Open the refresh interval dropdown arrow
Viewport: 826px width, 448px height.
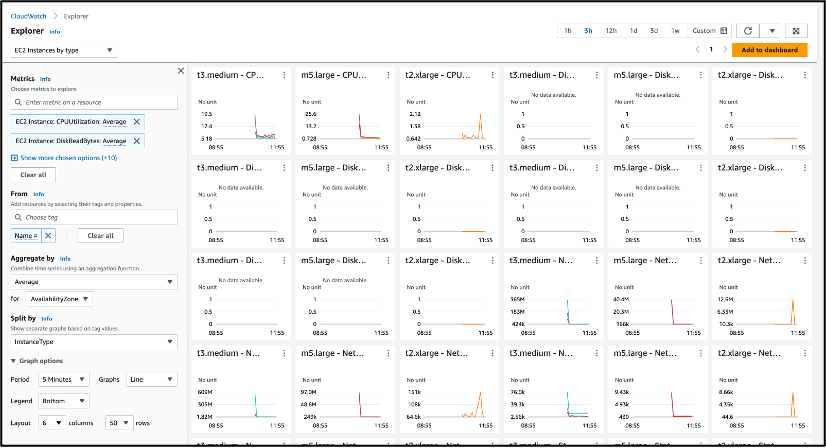[771, 31]
